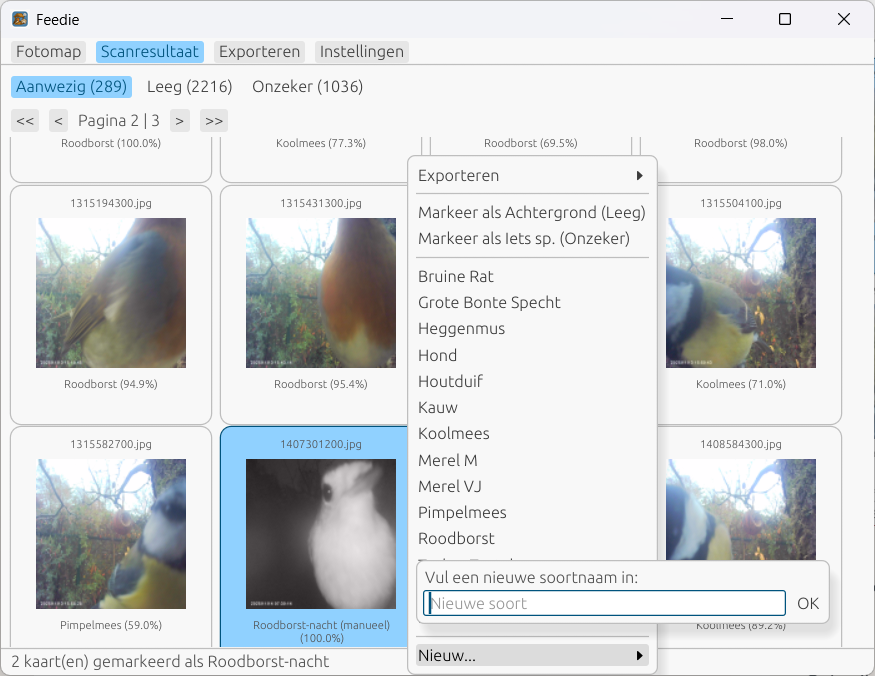
Task: Go to the next page with the > arrow
Action: click(x=179, y=120)
